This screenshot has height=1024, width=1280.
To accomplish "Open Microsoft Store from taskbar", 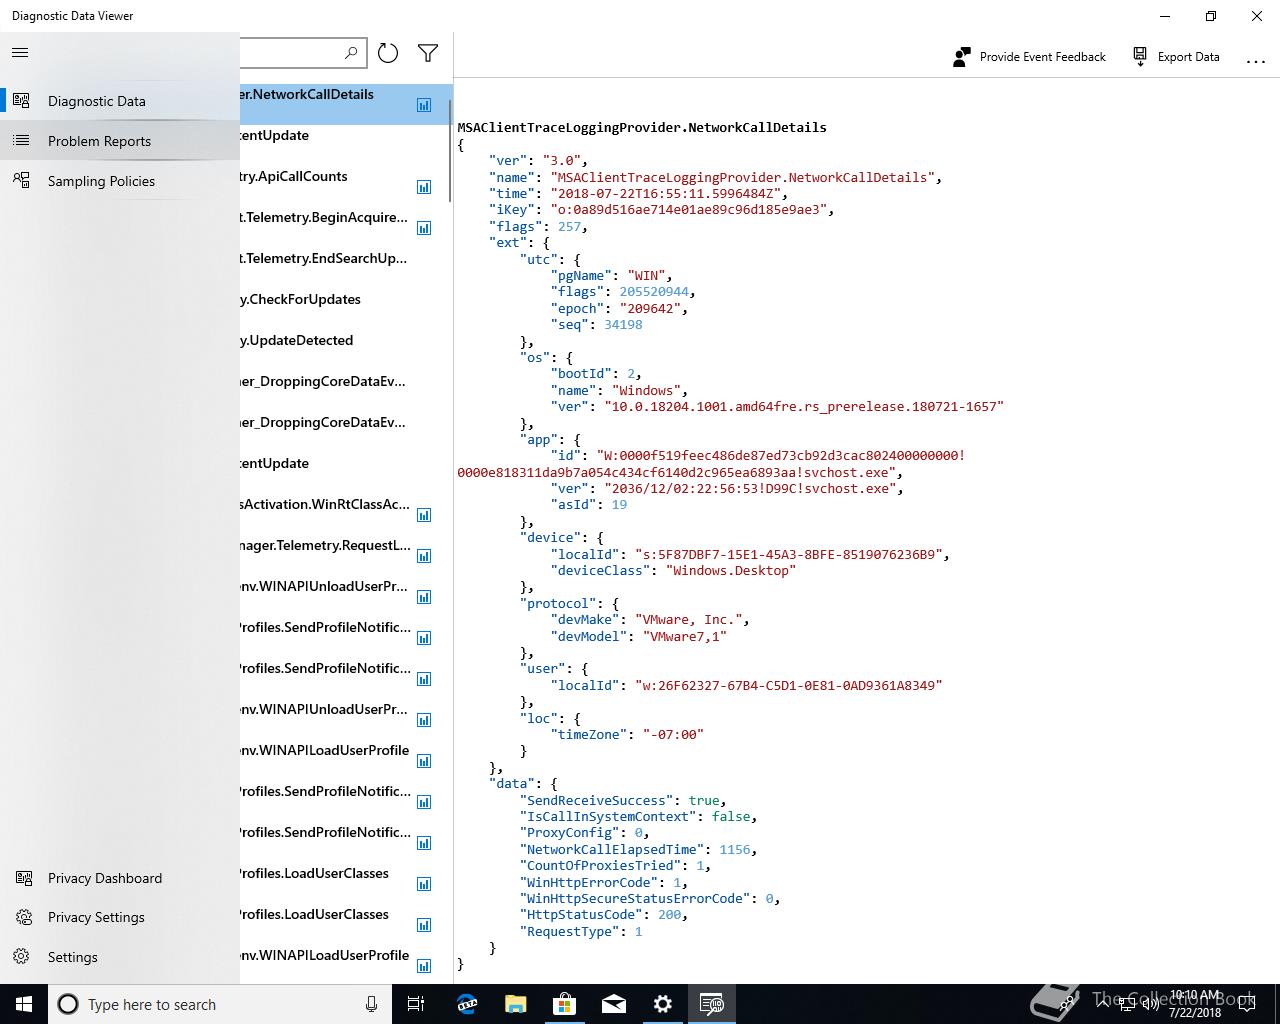I will (x=565, y=1004).
